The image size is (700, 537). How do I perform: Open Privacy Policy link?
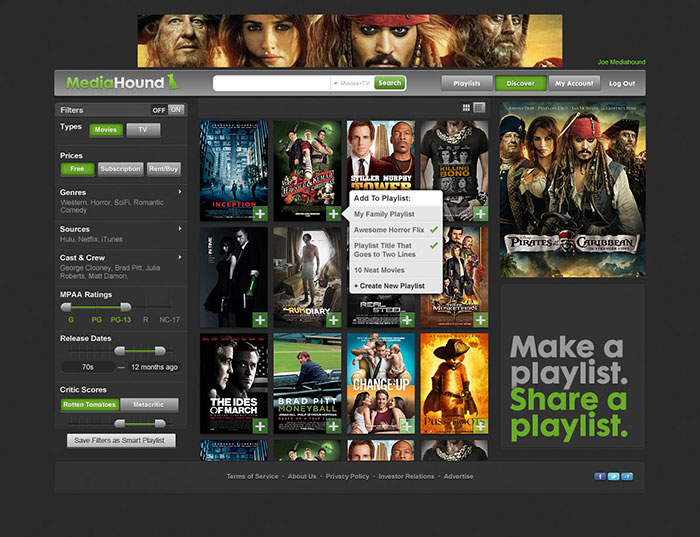pyautogui.click(x=347, y=476)
